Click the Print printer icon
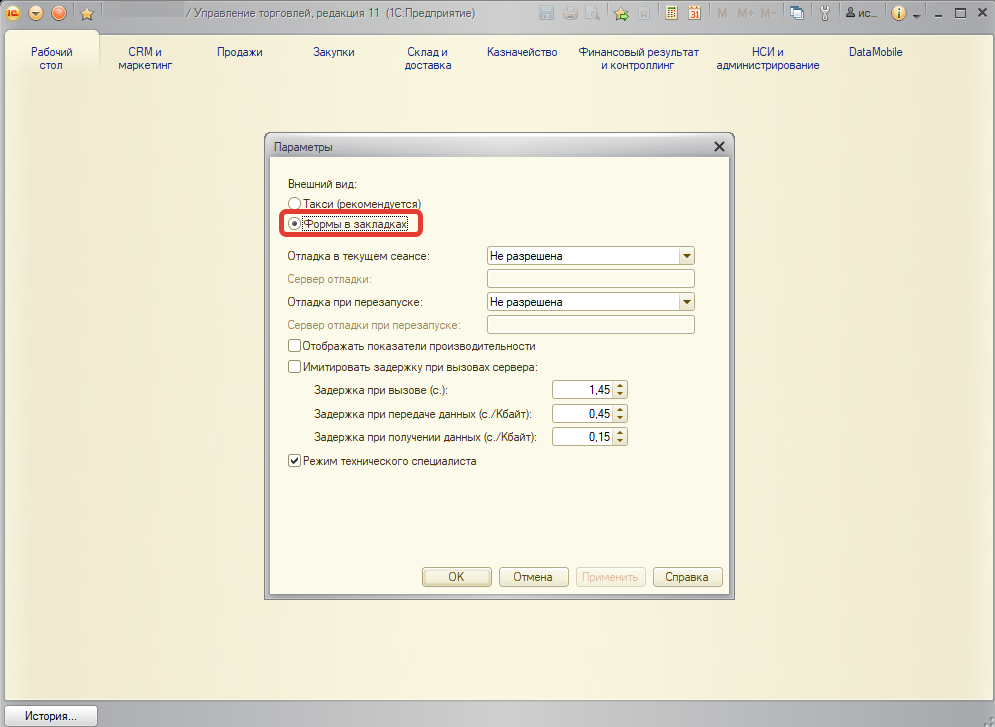Screen dimensions: 995x727 570,13
